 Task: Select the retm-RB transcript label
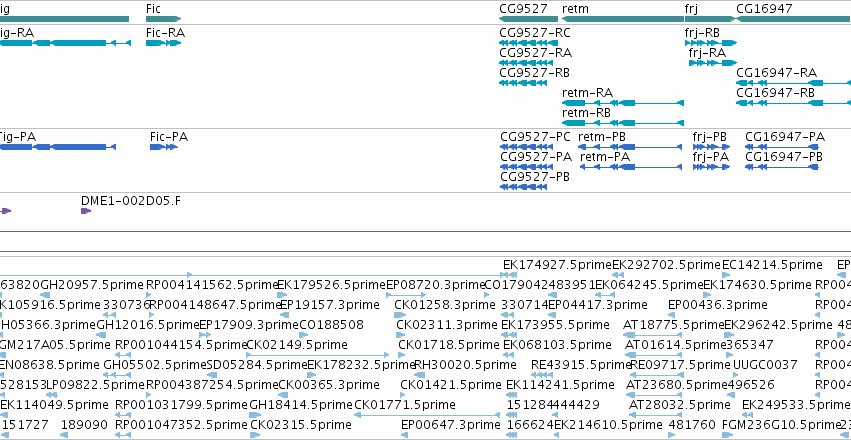point(586,113)
